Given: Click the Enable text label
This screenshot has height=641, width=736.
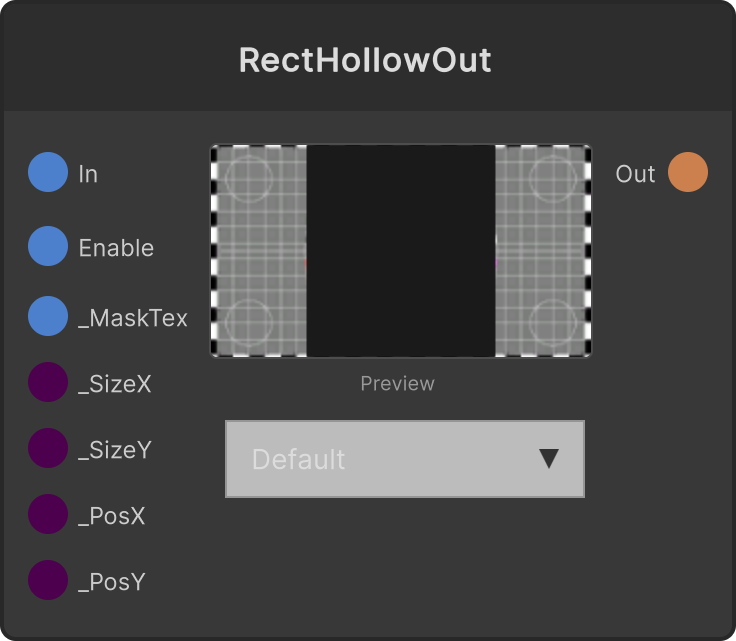Looking at the screenshot, I should 116,248.
